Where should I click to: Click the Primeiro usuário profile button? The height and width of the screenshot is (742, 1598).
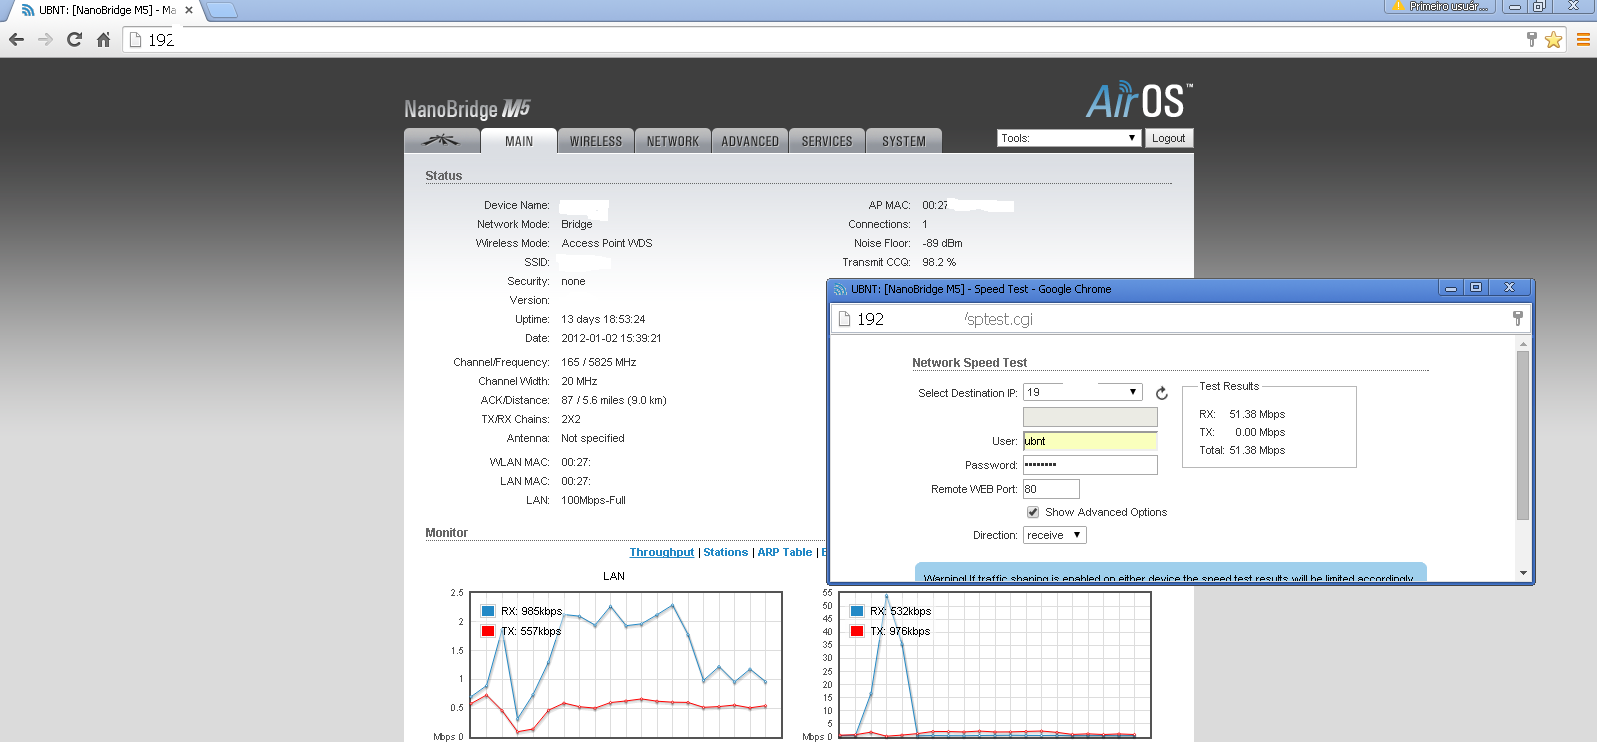1440,6
